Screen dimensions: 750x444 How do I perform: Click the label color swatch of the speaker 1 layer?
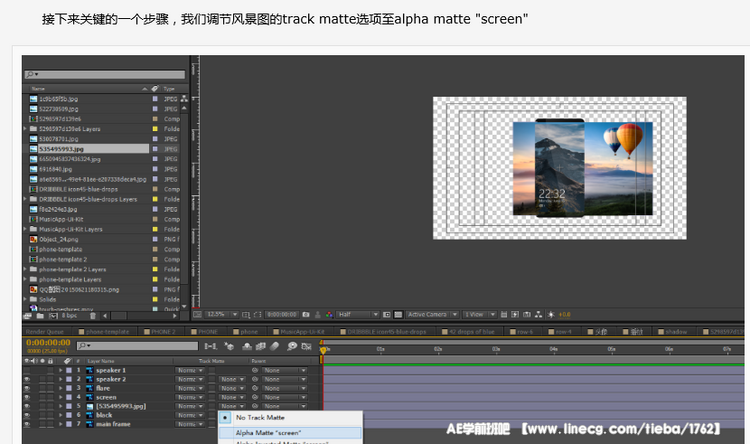click(69, 370)
